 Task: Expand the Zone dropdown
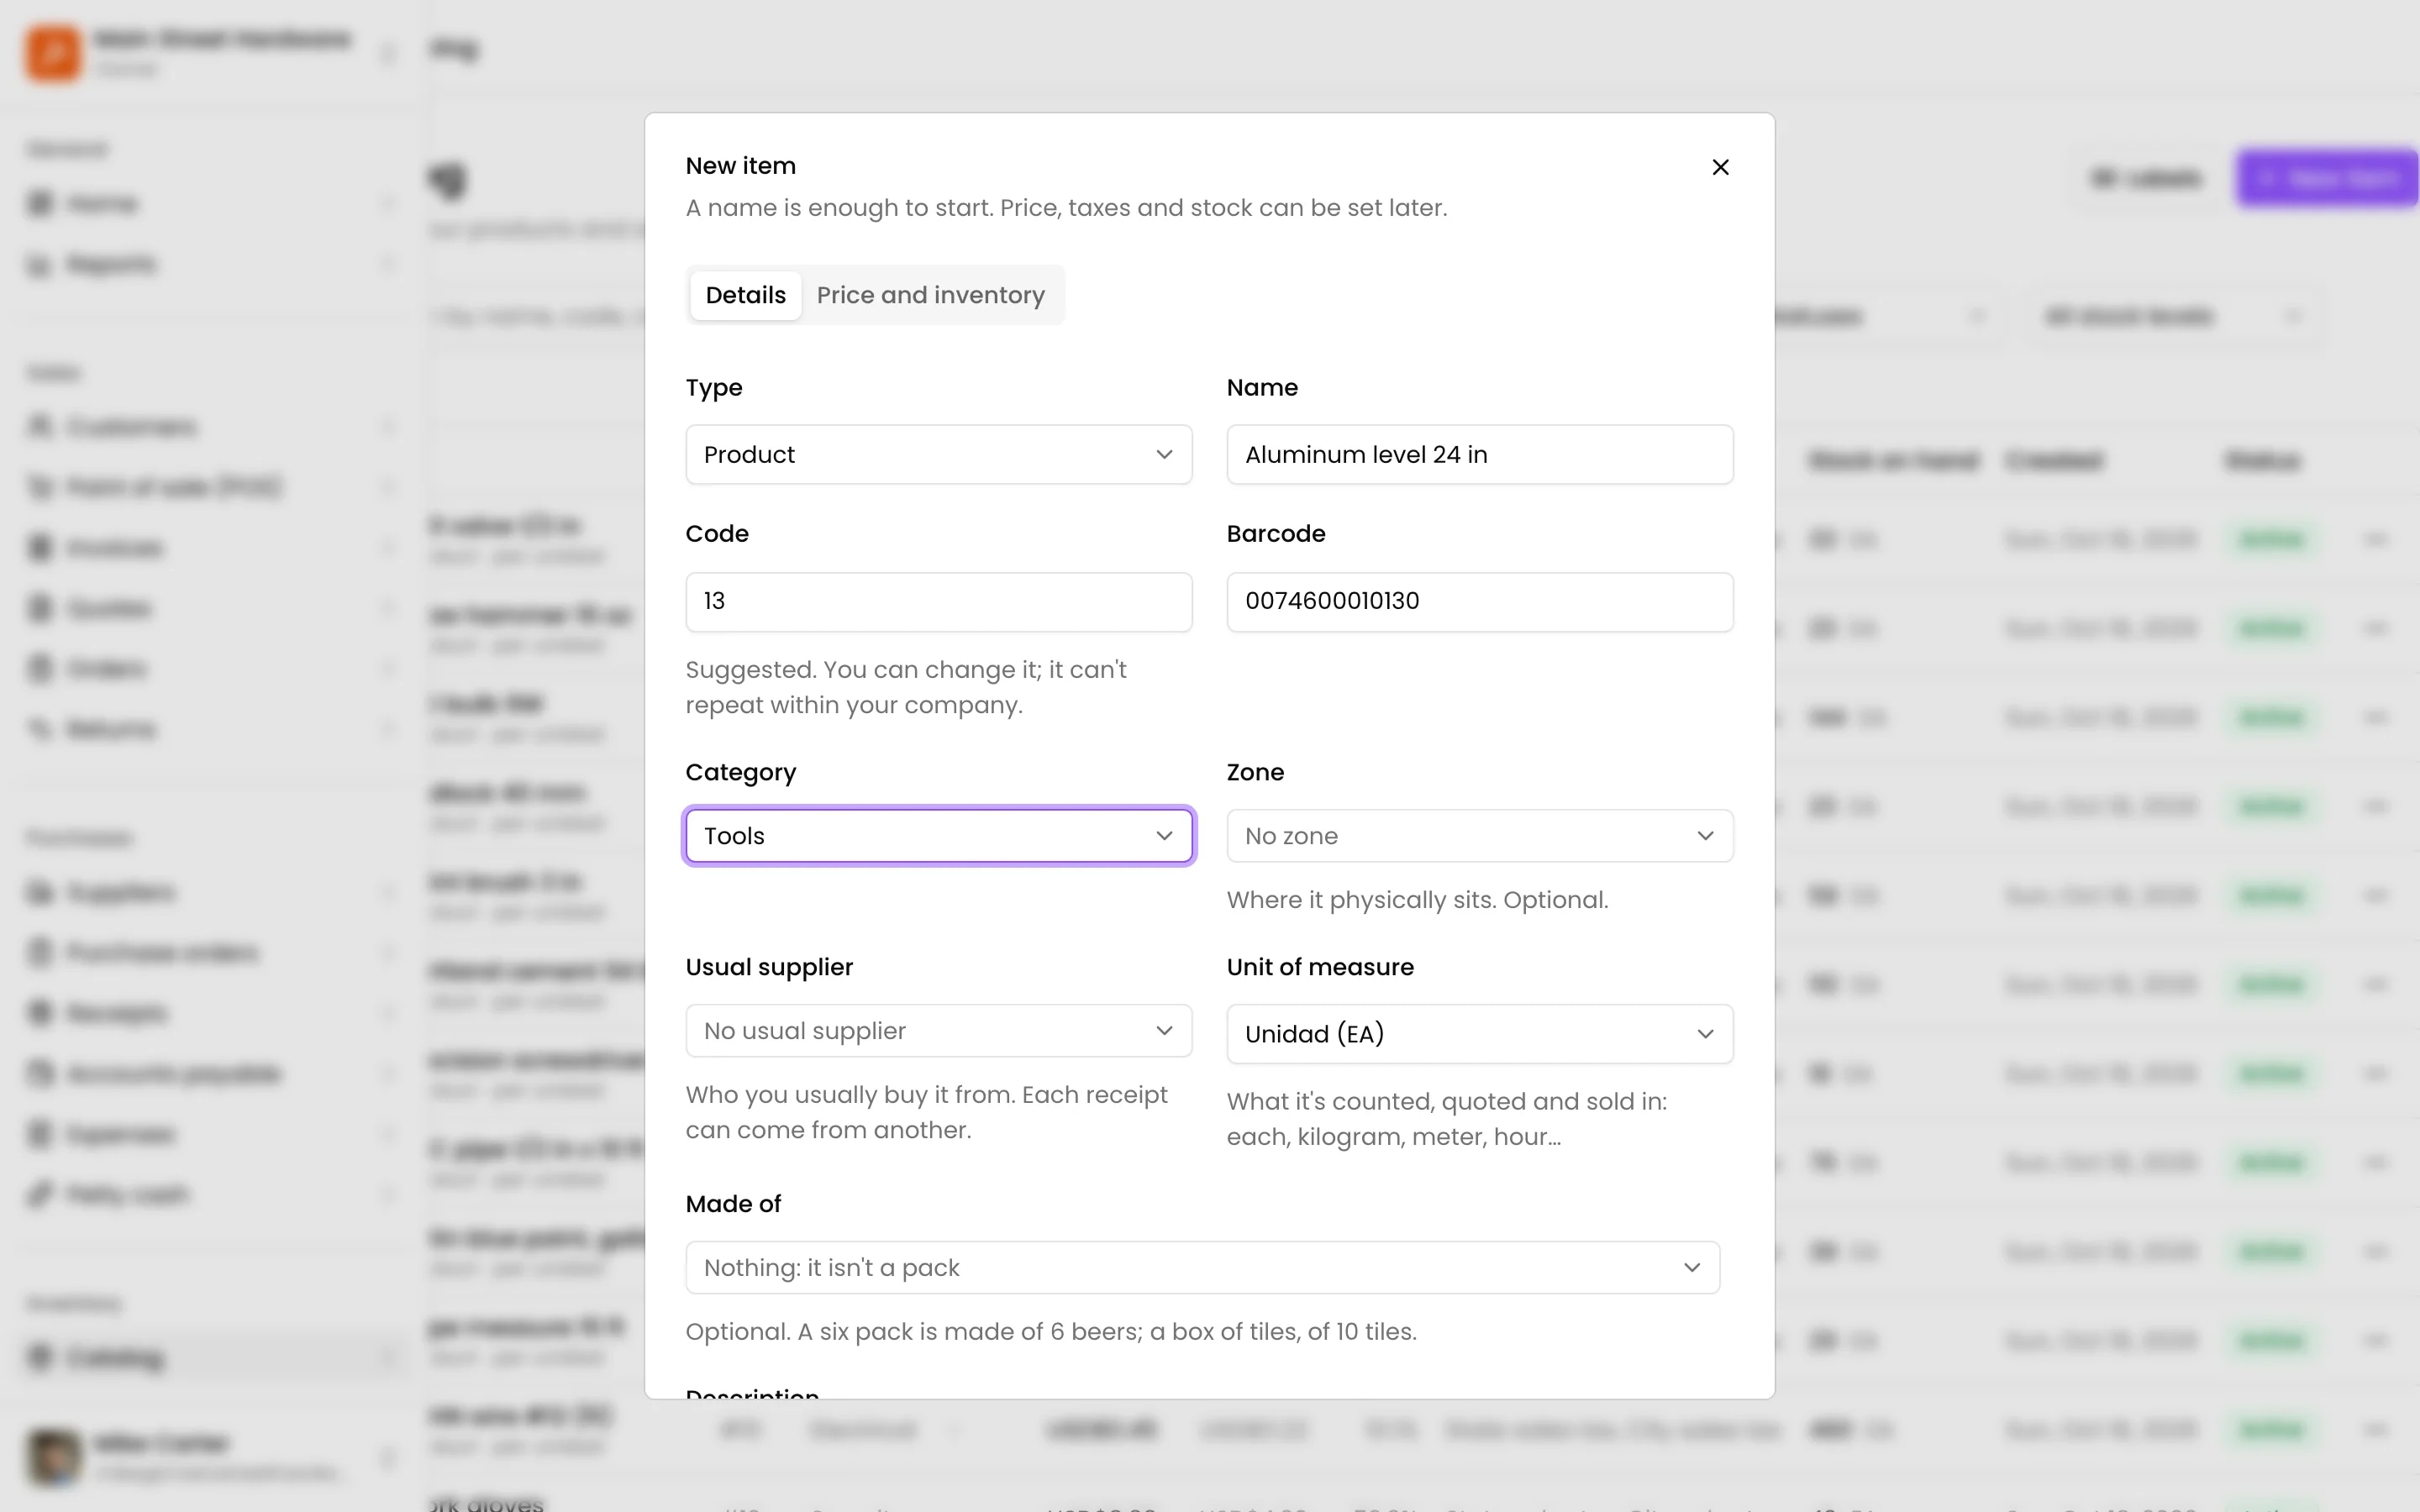(1479, 836)
